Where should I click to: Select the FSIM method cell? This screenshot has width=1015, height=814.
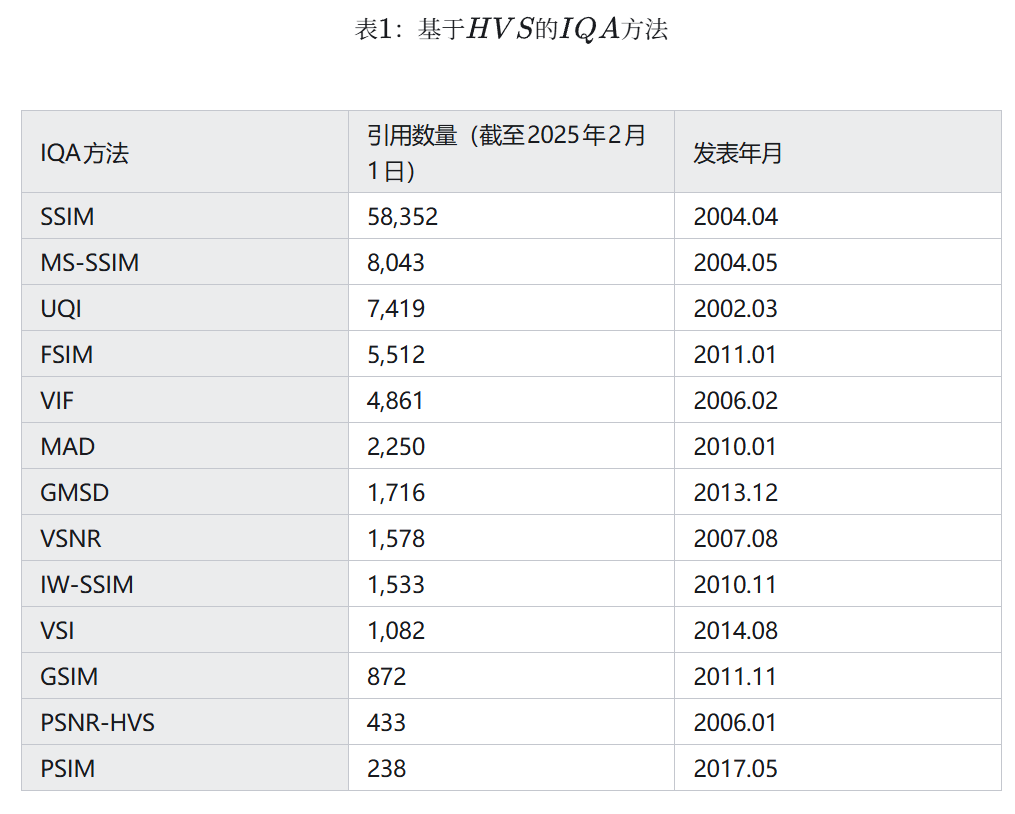pyautogui.click(x=67, y=355)
